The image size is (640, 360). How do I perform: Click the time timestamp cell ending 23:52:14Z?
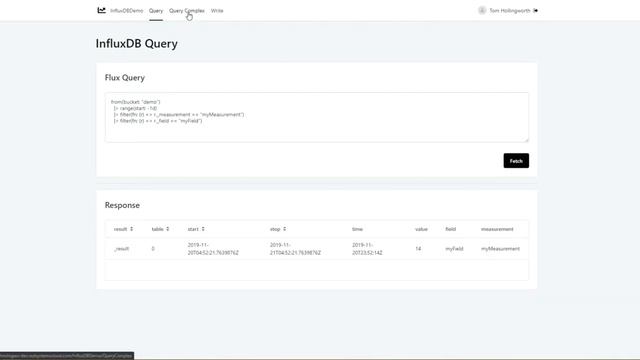(367, 249)
